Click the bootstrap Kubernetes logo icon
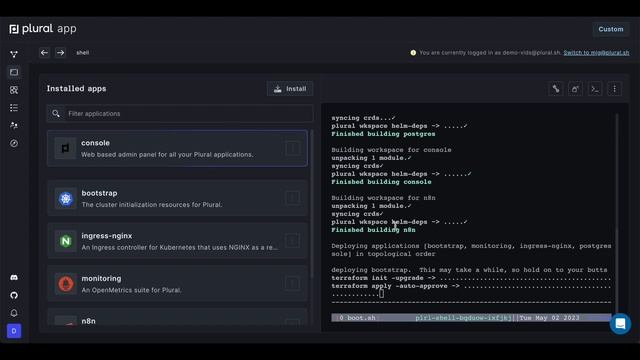The image size is (640, 360). click(65, 198)
